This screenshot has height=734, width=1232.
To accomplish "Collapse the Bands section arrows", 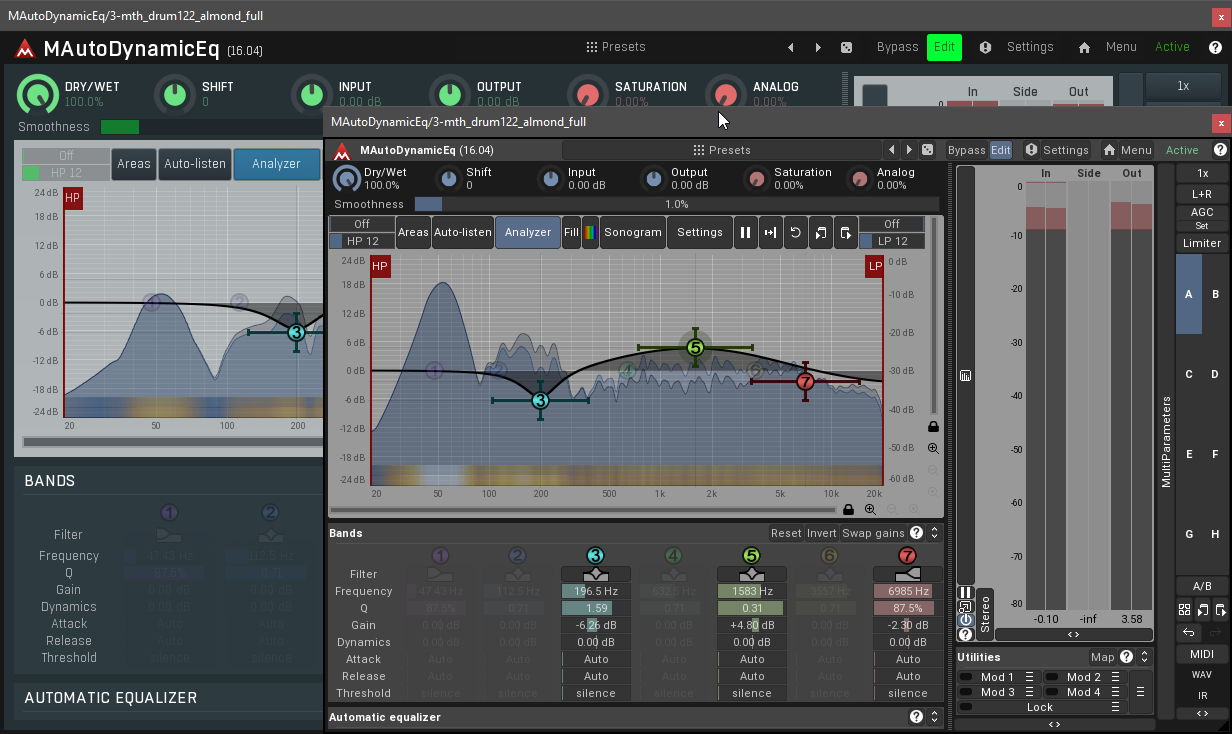I will click(x=934, y=533).
